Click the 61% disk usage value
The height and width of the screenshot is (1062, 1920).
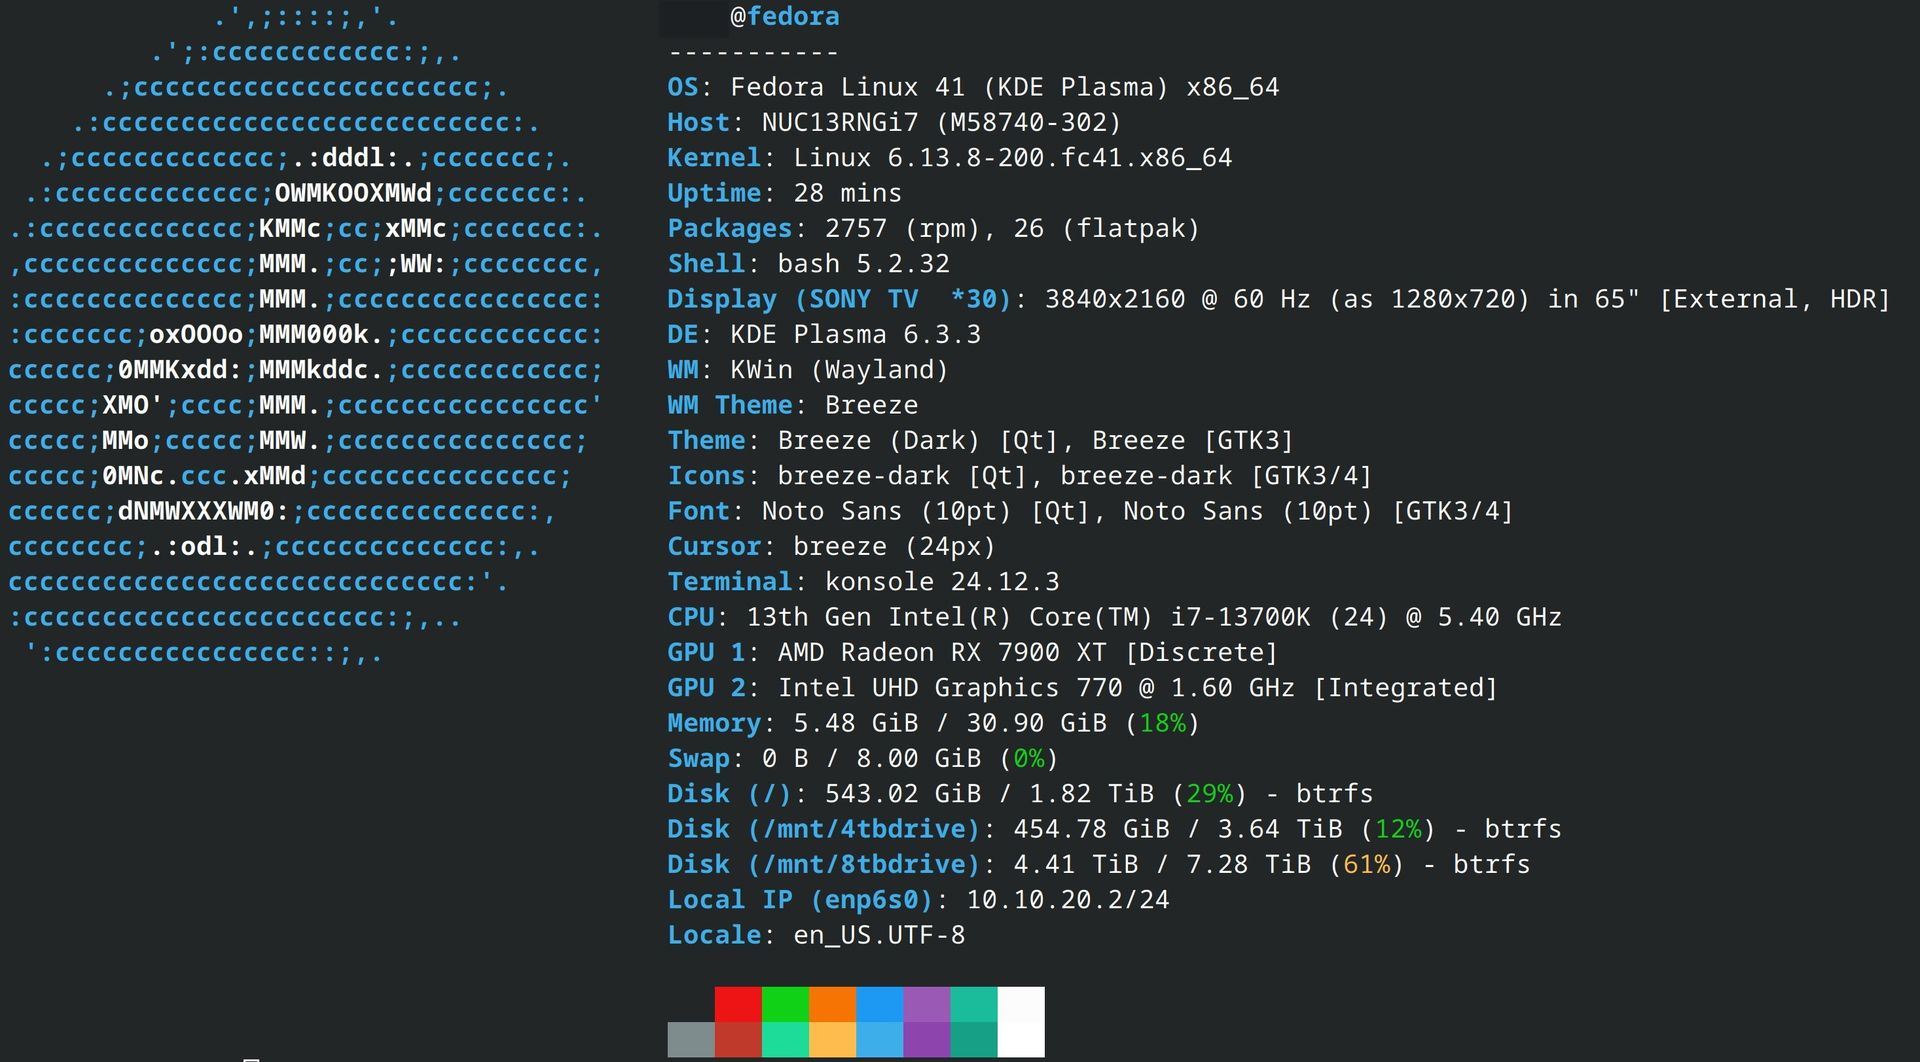coord(1366,864)
